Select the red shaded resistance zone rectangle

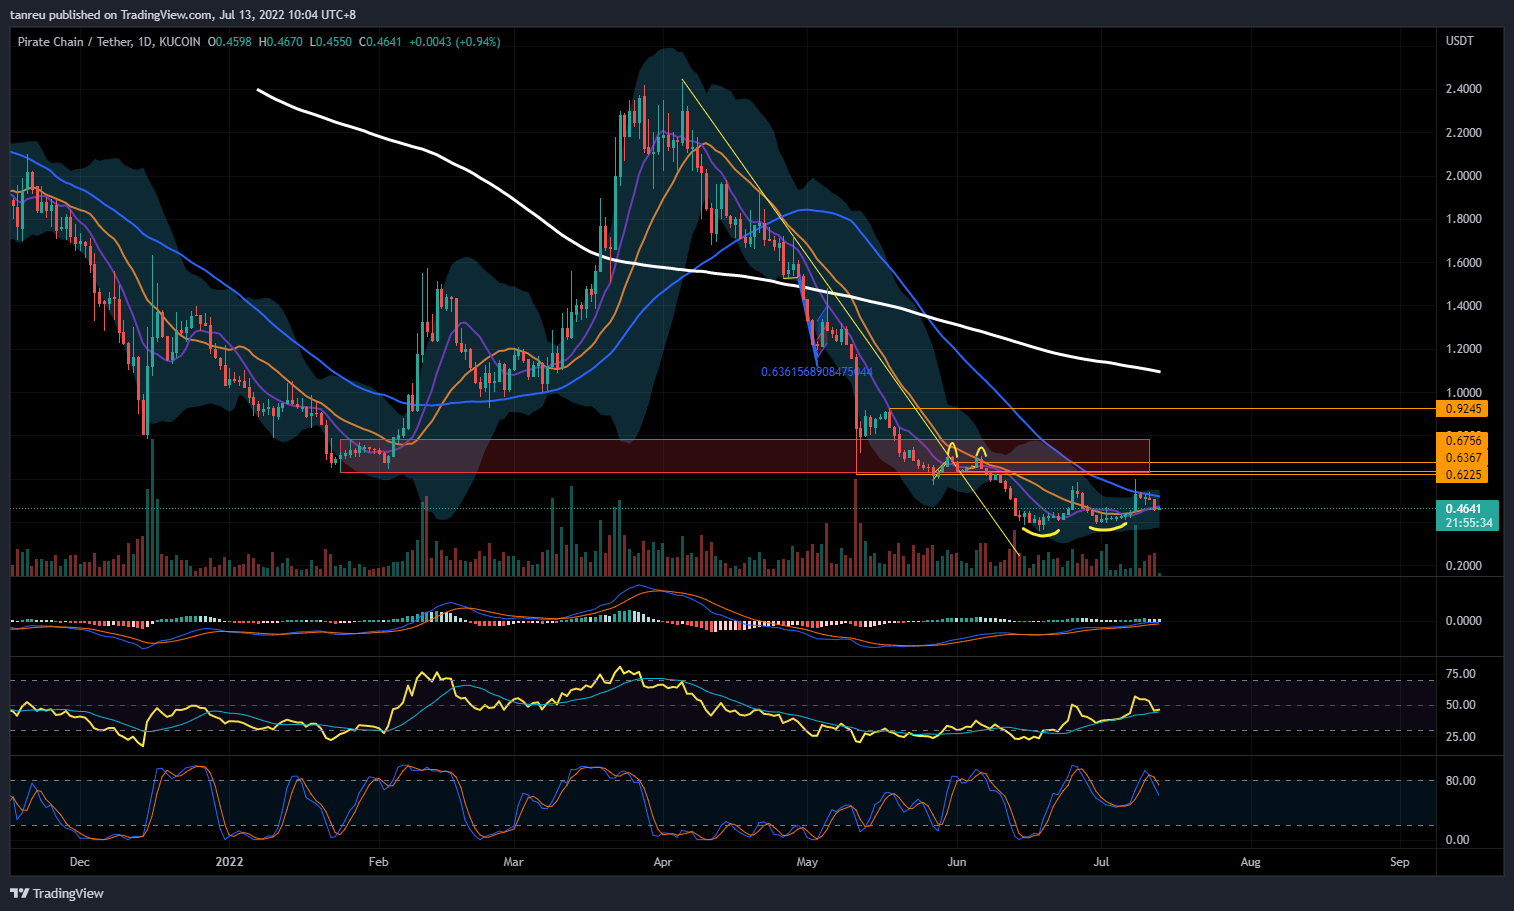pos(745,456)
